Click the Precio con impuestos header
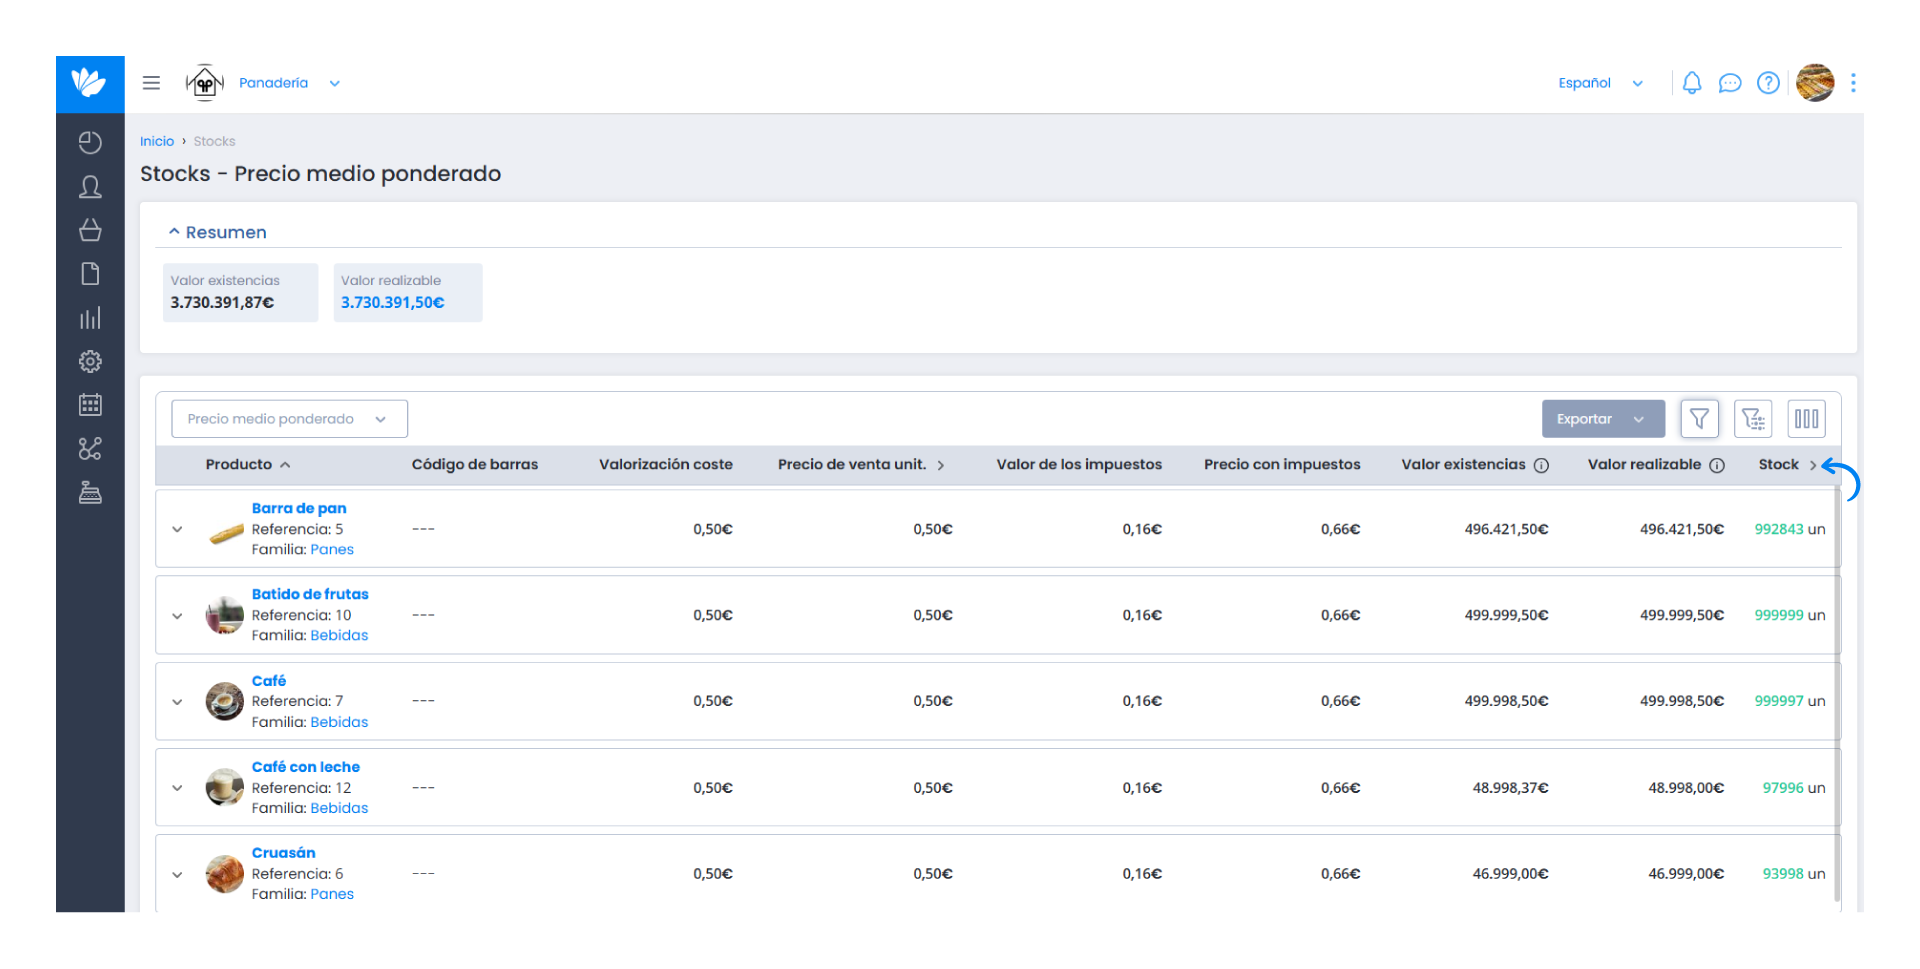The height and width of the screenshot is (969, 1920). (1282, 465)
